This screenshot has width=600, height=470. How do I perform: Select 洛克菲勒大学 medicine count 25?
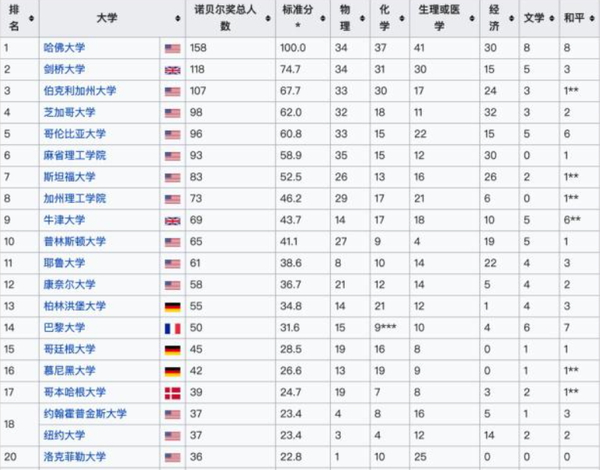(420, 457)
